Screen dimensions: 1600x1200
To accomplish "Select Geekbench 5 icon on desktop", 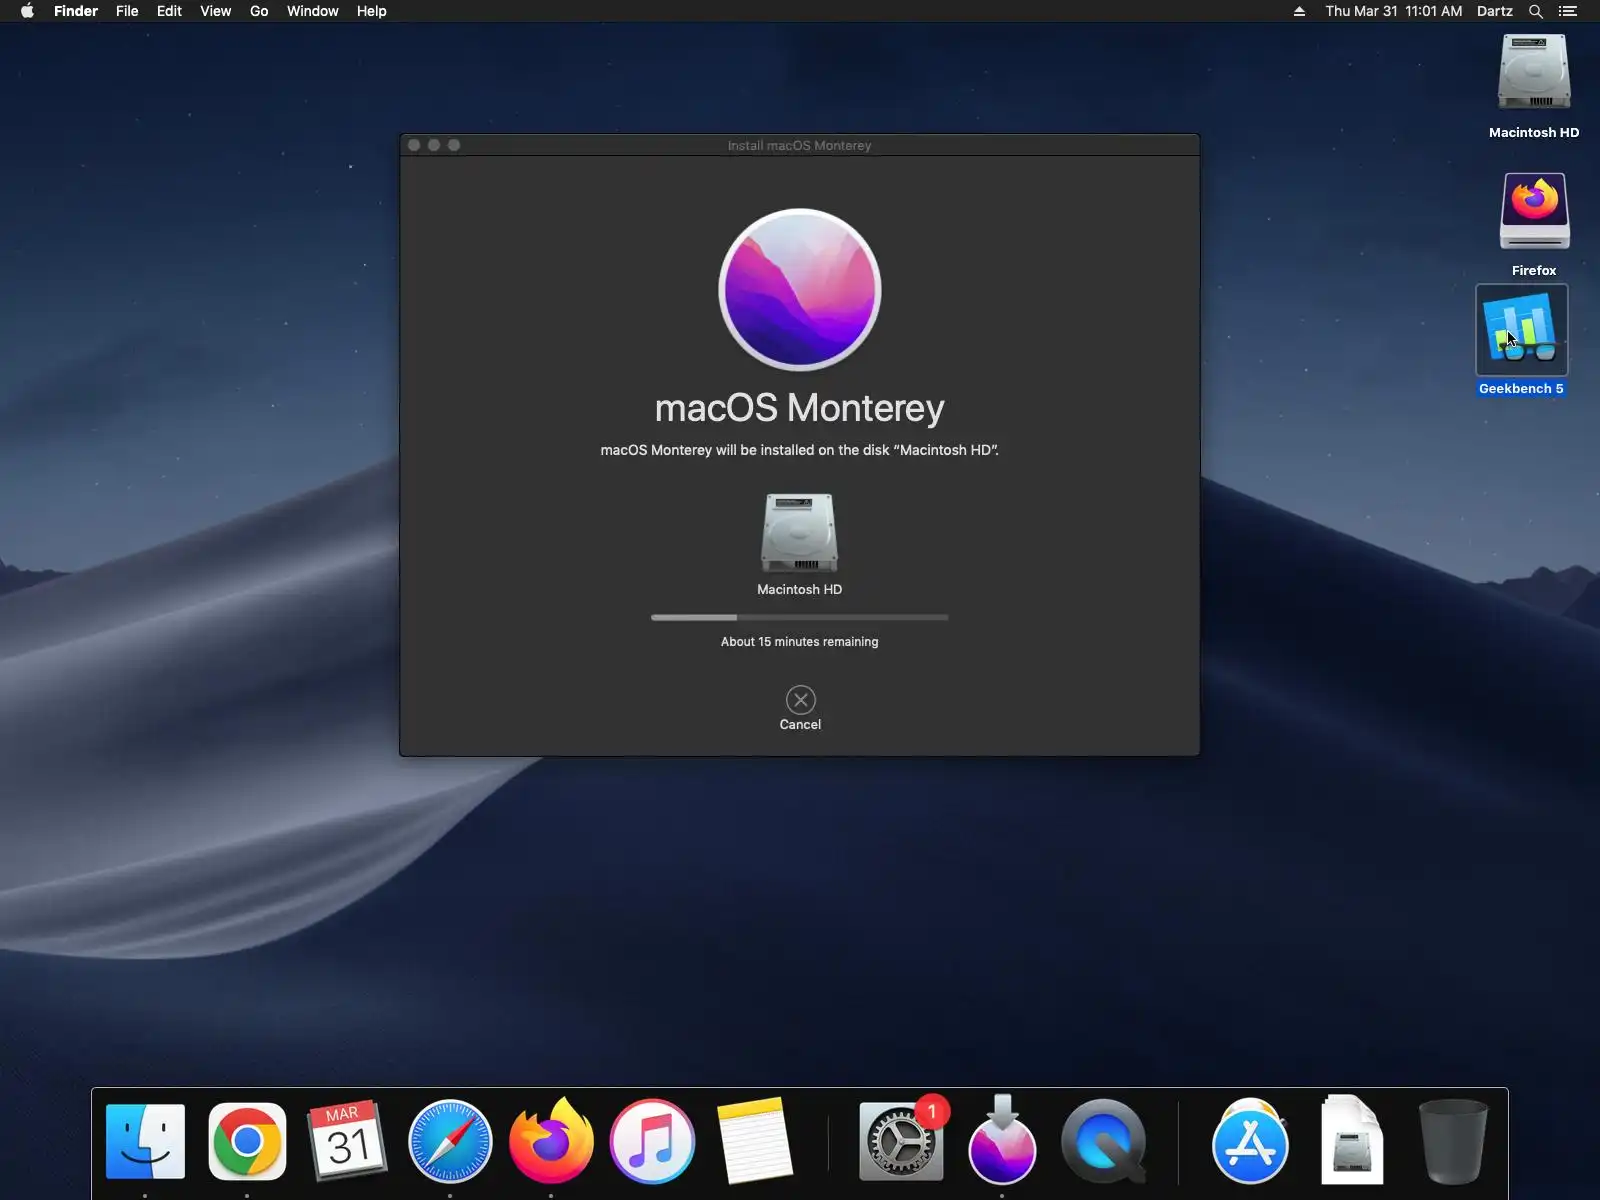I will [1522, 341].
